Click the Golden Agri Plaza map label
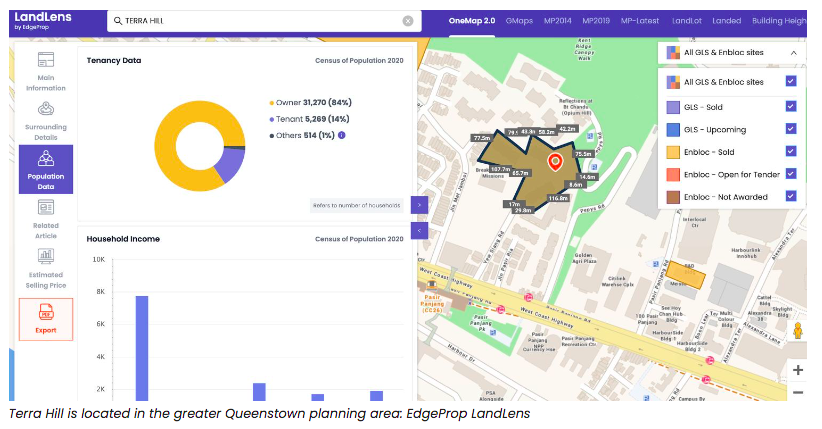Viewport: 822px width, 429px height. click(x=583, y=258)
